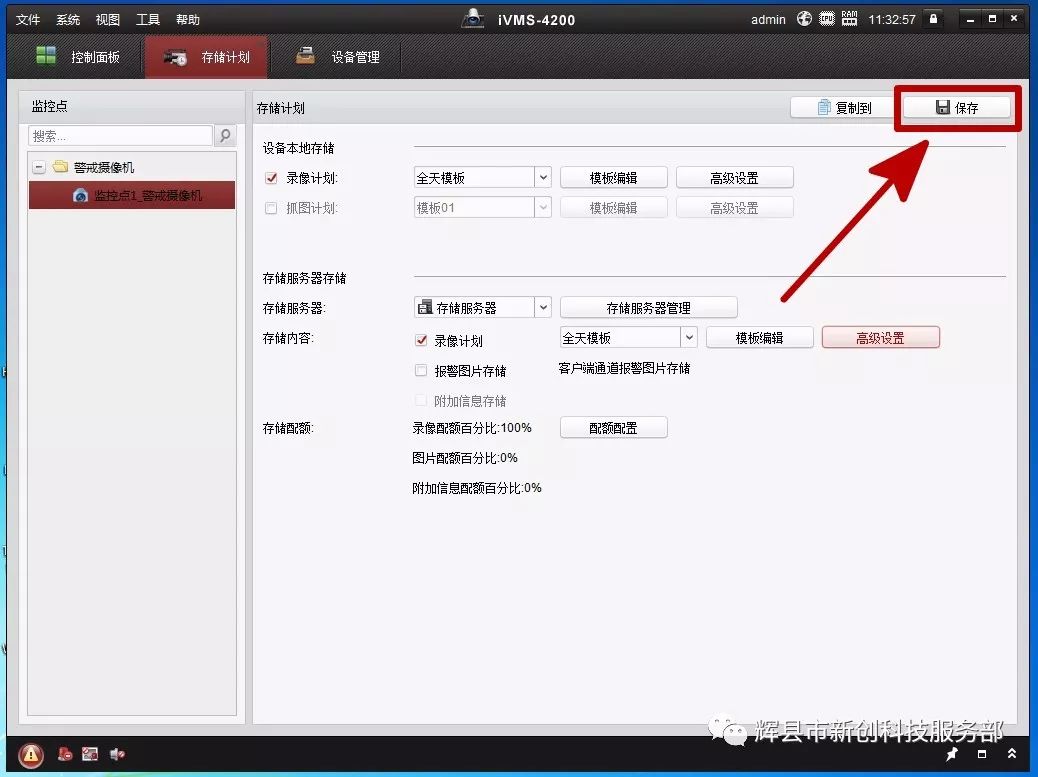The image size is (1038, 777).
Task: Open the 视图 menu
Action: coord(108,20)
